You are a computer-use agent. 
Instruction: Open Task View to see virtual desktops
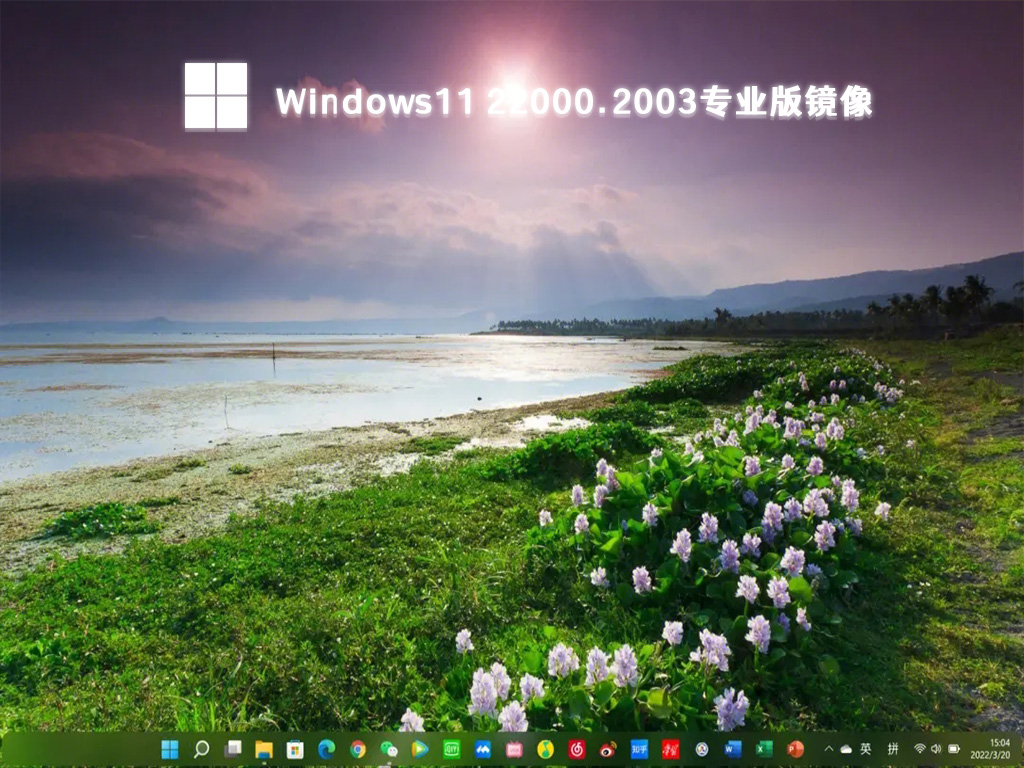click(234, 753)
